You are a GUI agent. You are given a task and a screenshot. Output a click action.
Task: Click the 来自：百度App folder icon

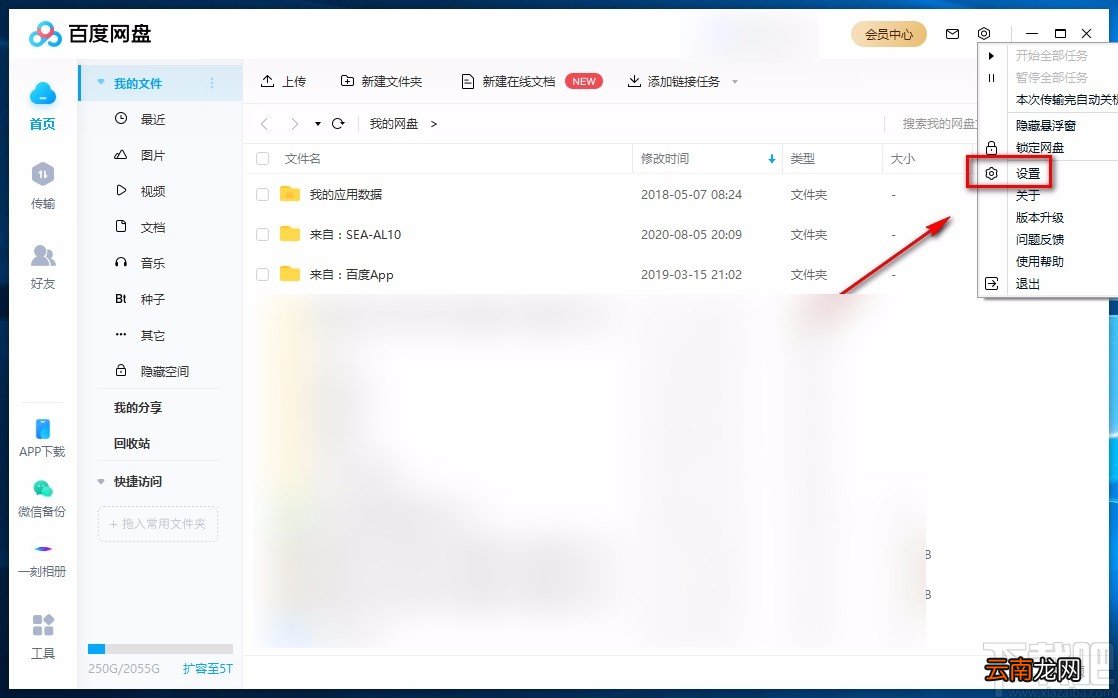pyautogui.click(x=289, y=274)
